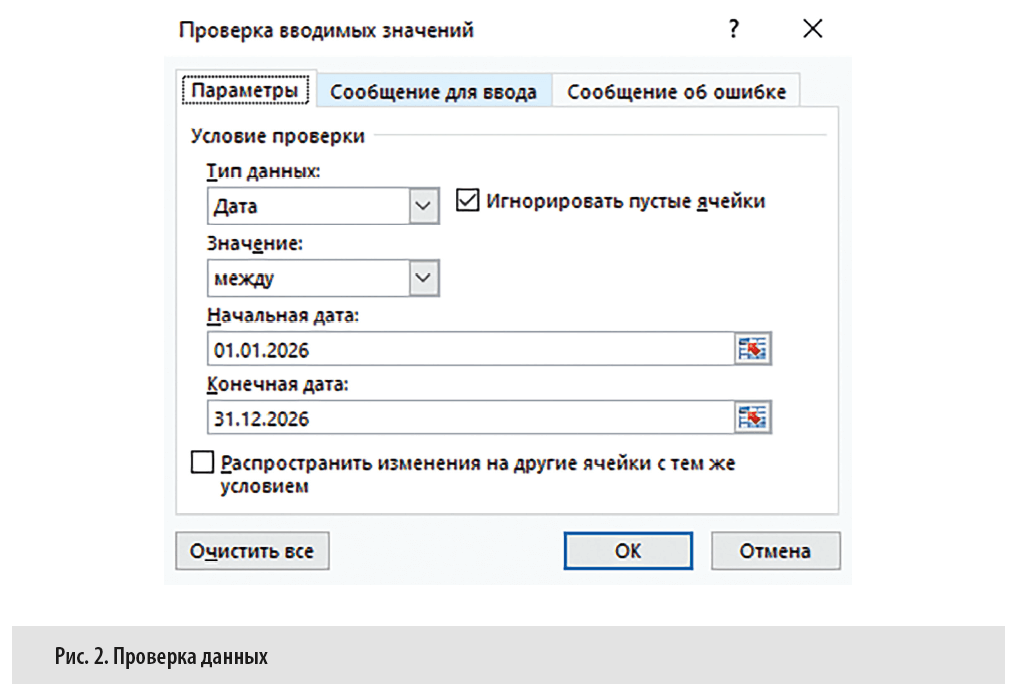Click the dialog title Проверка вводимых значений
The width and height of the screenshot is (1020, 700).
pyautogui.click(x=327, y=30)
